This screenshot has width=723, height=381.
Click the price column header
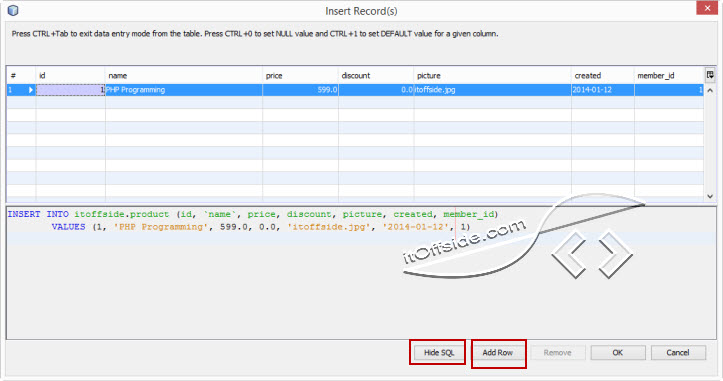click(x=301, y=75)
